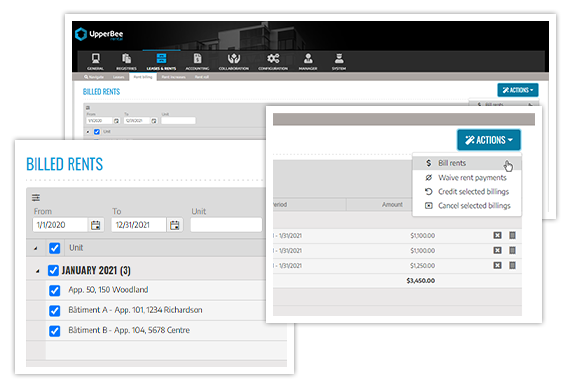This screenshot has height=390, width=570.
Task: Cancel the $1,250.00 billing row
Action: point(497,265)
